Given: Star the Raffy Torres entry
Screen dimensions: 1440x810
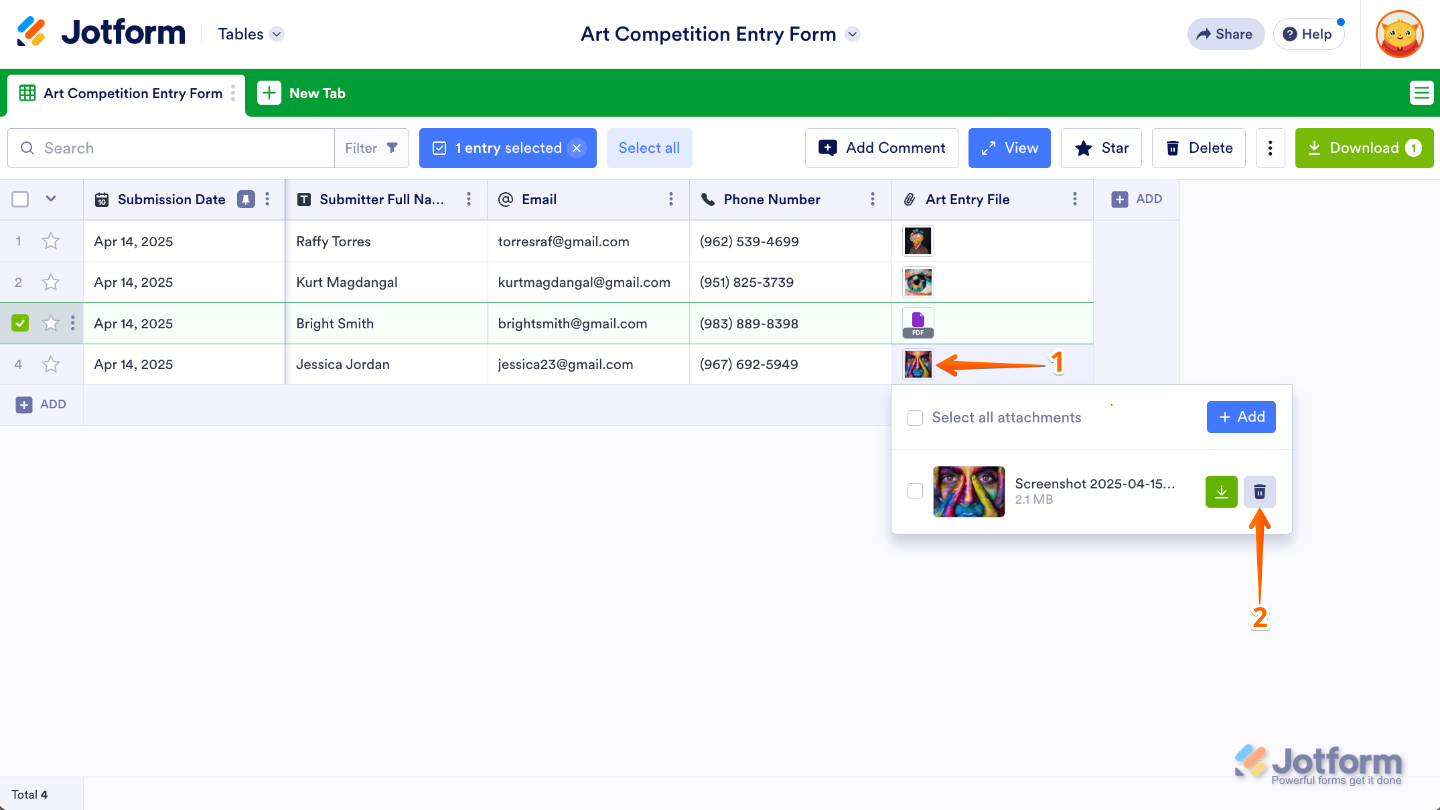Looking at the screenshot, I should (x=51, y=241).
